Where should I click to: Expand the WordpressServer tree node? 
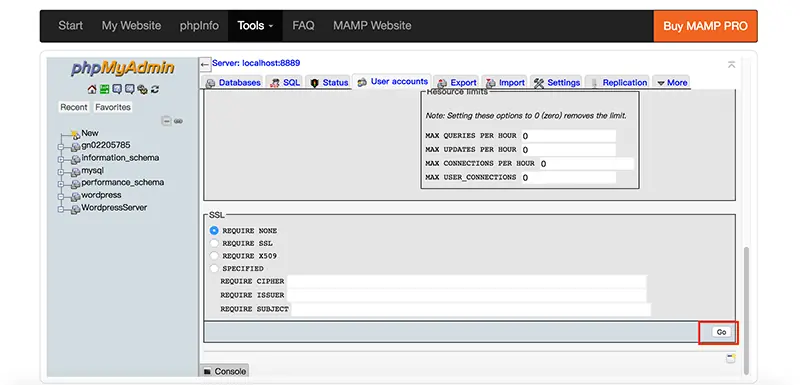coord(61,209)
